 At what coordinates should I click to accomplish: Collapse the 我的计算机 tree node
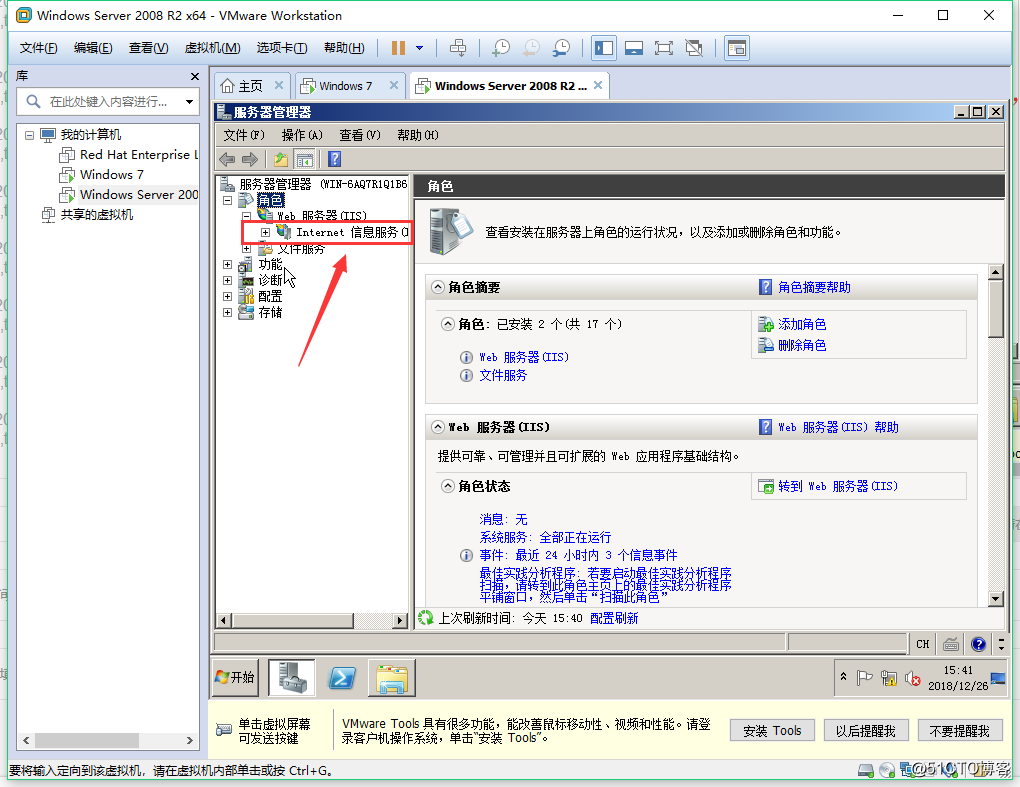point(29,135)
